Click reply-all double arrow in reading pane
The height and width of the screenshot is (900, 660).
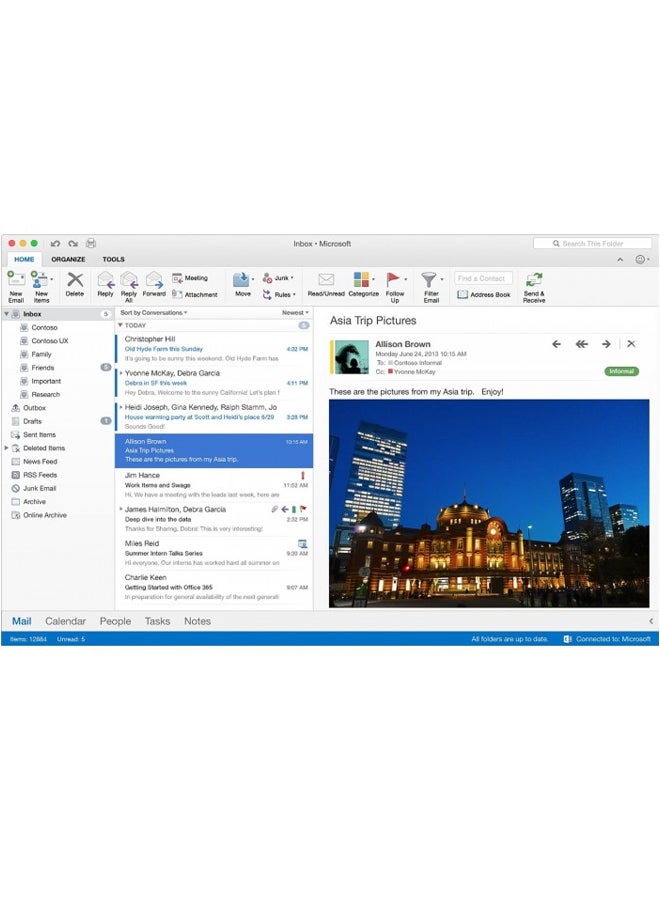[581, 344]
